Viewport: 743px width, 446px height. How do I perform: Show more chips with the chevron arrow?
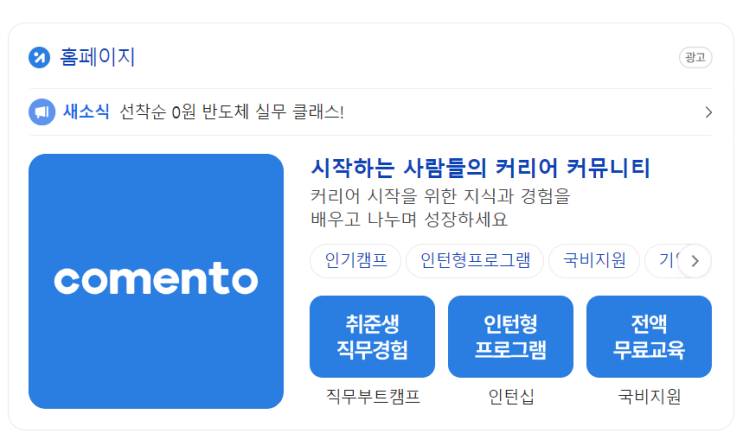point(695,261)
